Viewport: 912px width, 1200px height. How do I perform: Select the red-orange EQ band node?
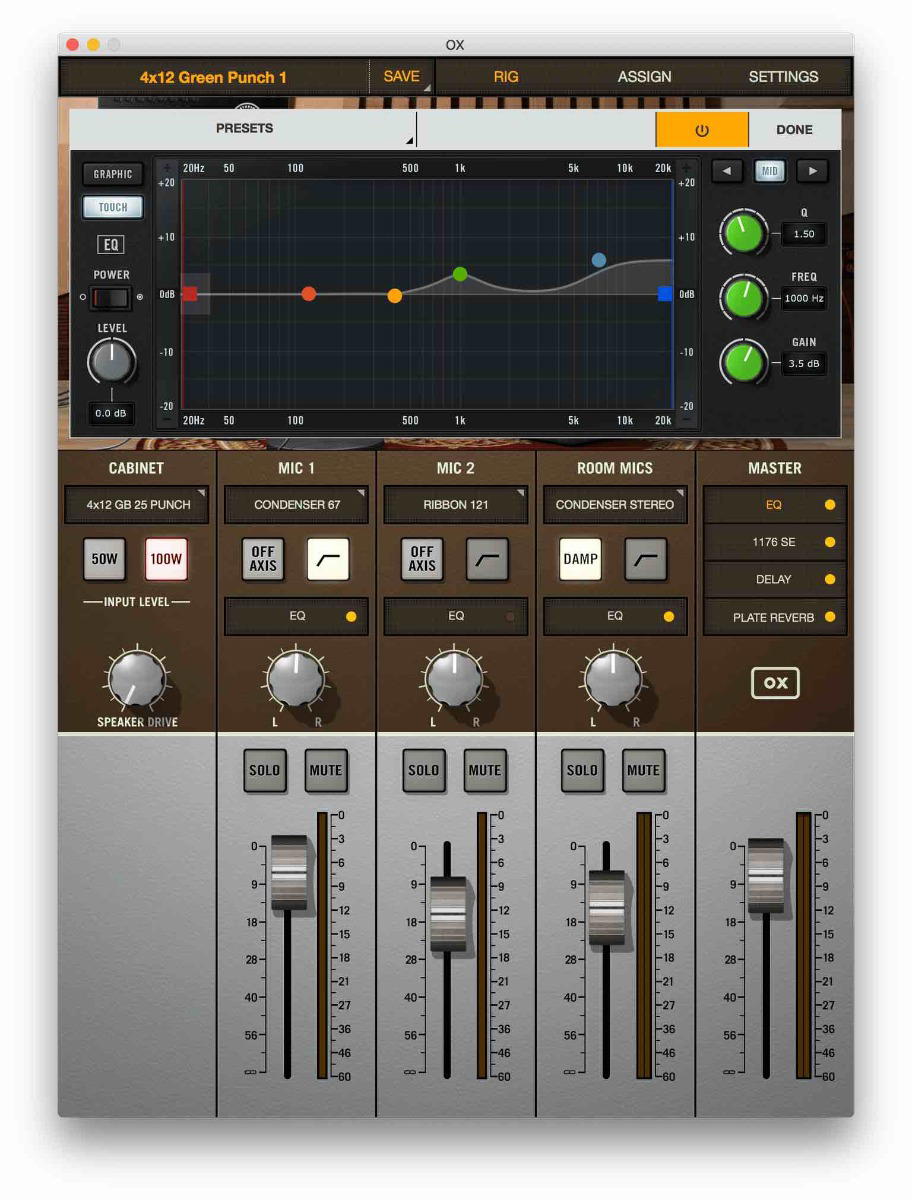[309, 294]
